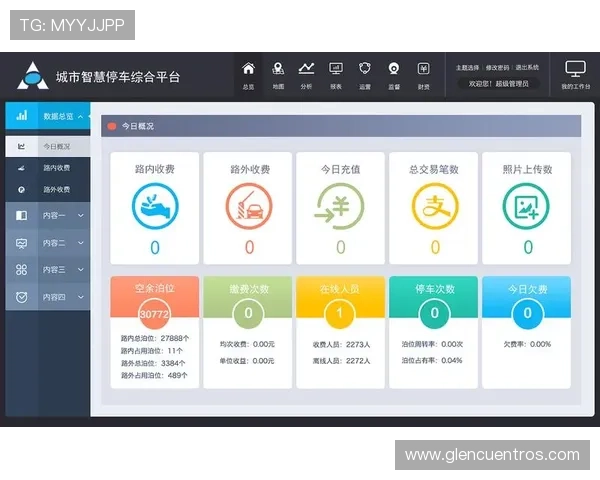Open the 监督 webcam icon
The width and height of the screenshot is (600, 480).
pyautogui.click(x=394, y=69)
